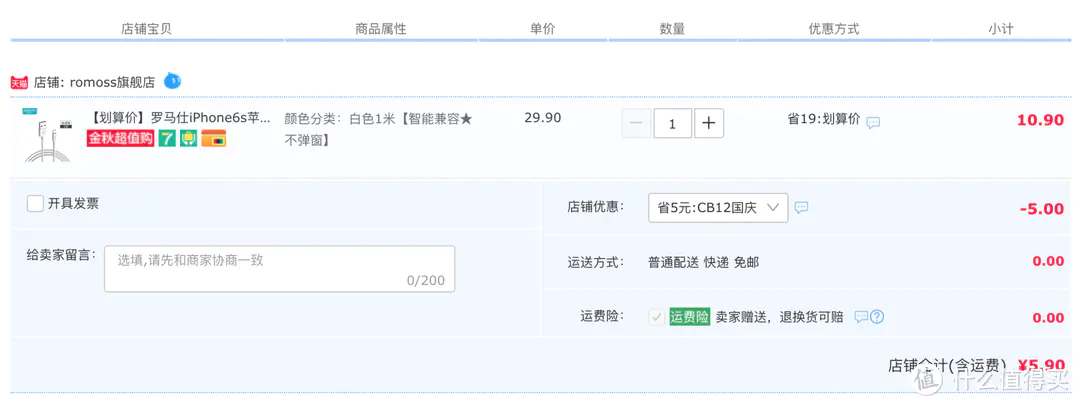Image resolution: width=1080 pixels, height=406 pixels.
Task: Click the 开具发票 label text
Action: pyautogui.click(x=73, y=203)
